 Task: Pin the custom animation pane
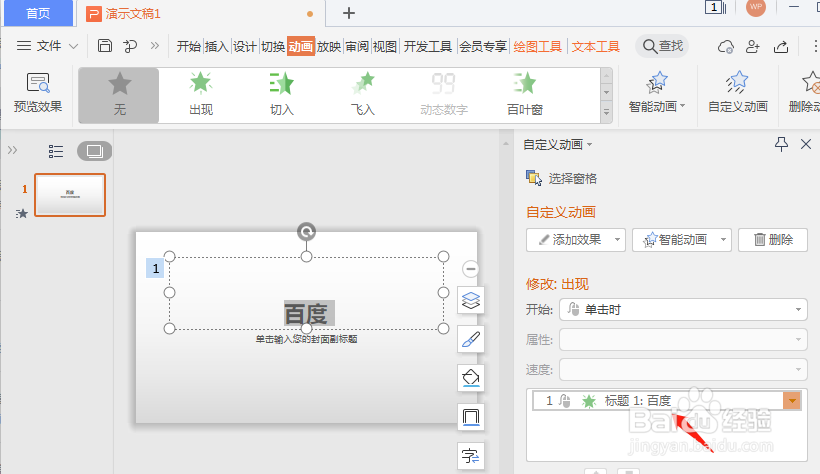point(781,144)
